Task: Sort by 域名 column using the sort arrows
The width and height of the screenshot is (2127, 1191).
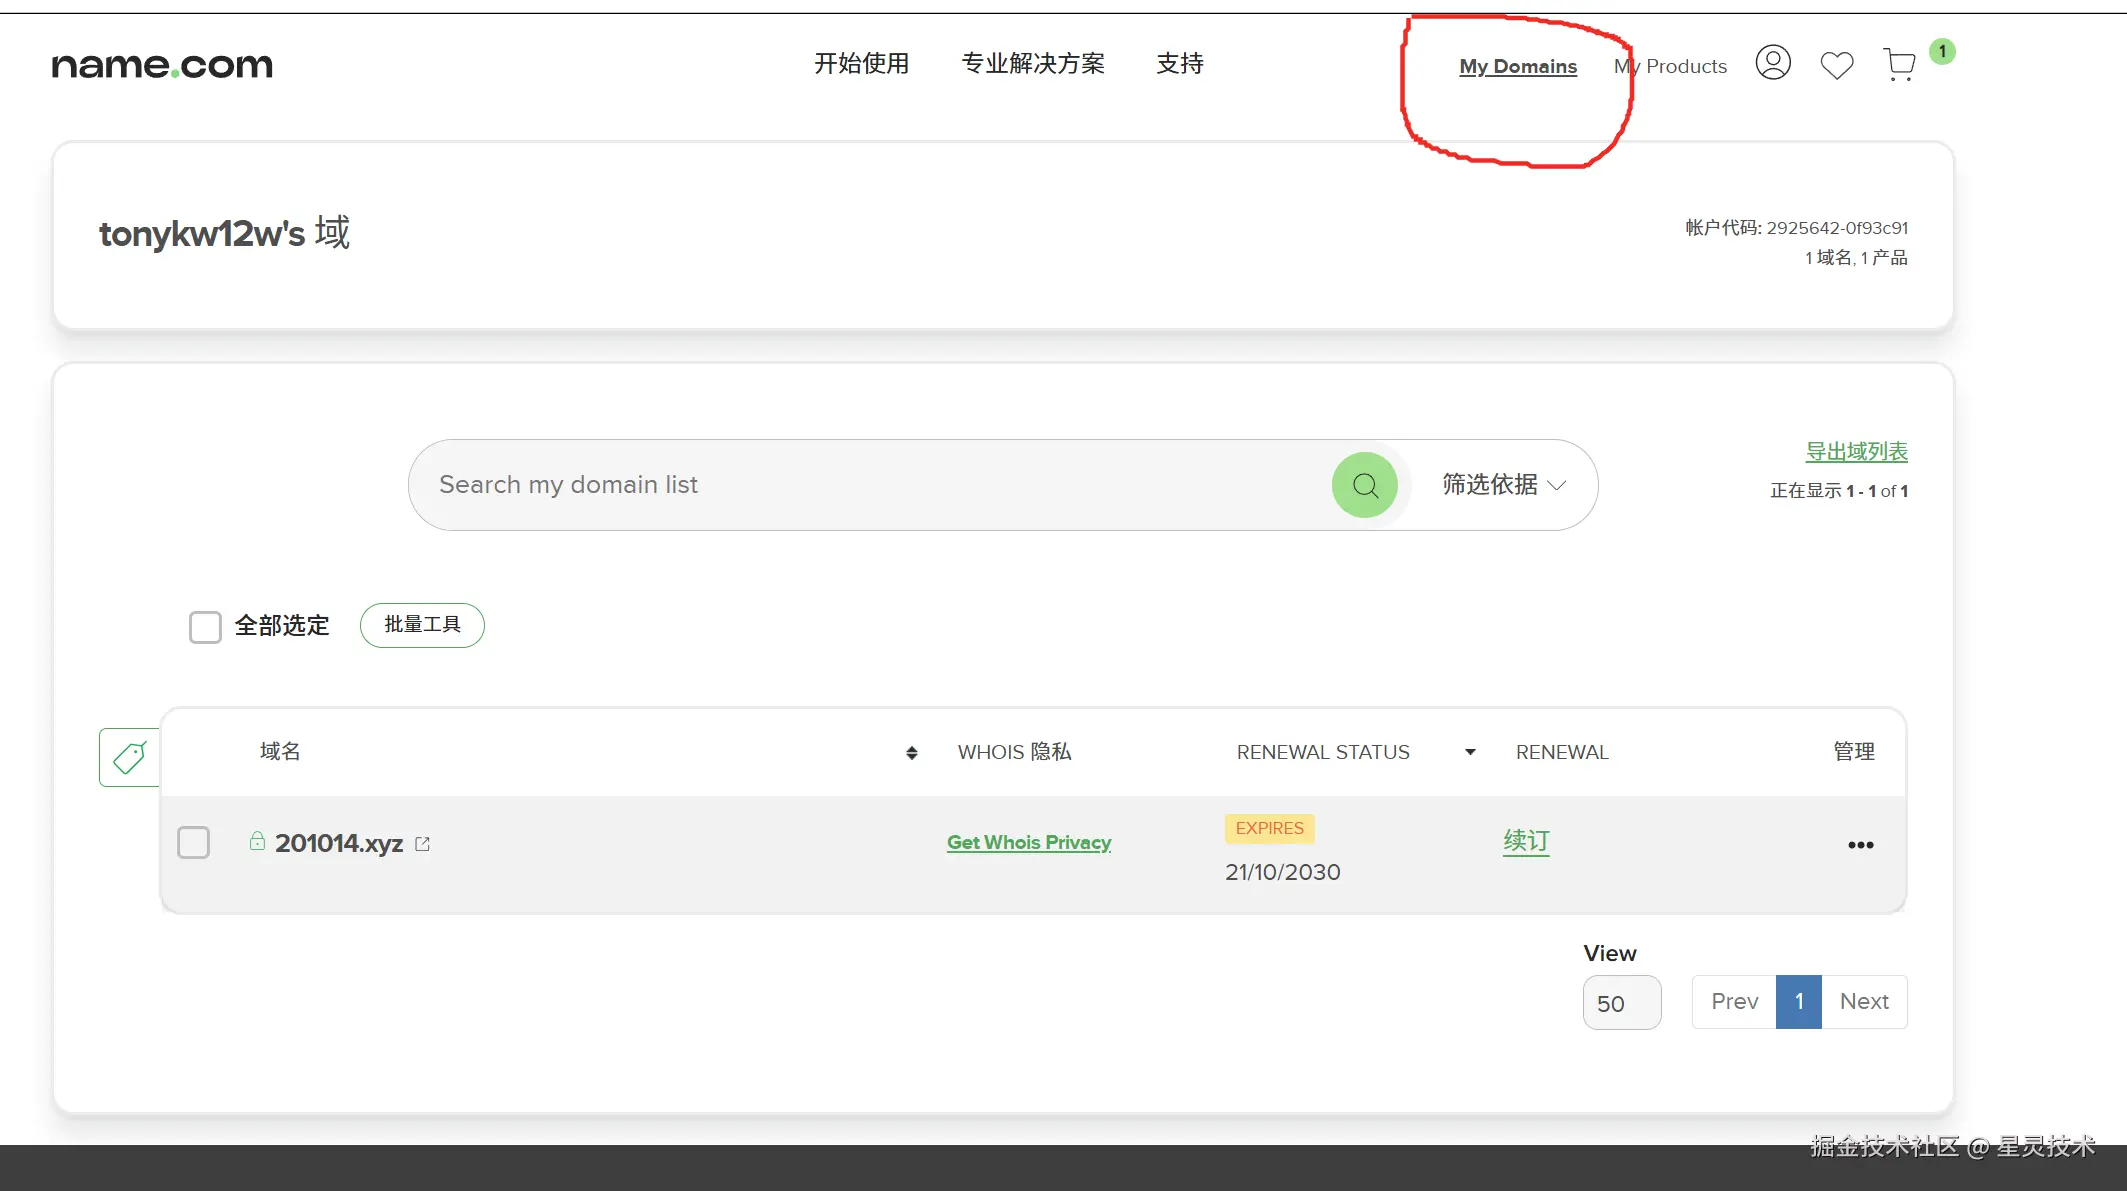Action: point(911,753)
